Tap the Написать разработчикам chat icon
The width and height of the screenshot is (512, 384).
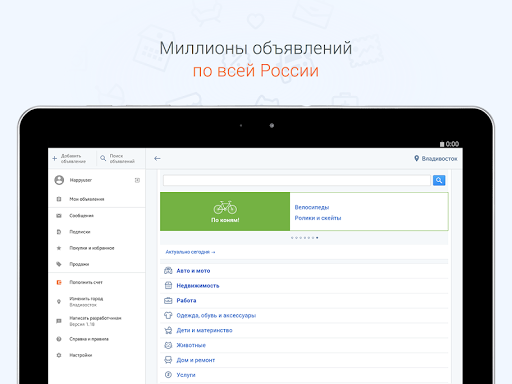coord(59,321)
